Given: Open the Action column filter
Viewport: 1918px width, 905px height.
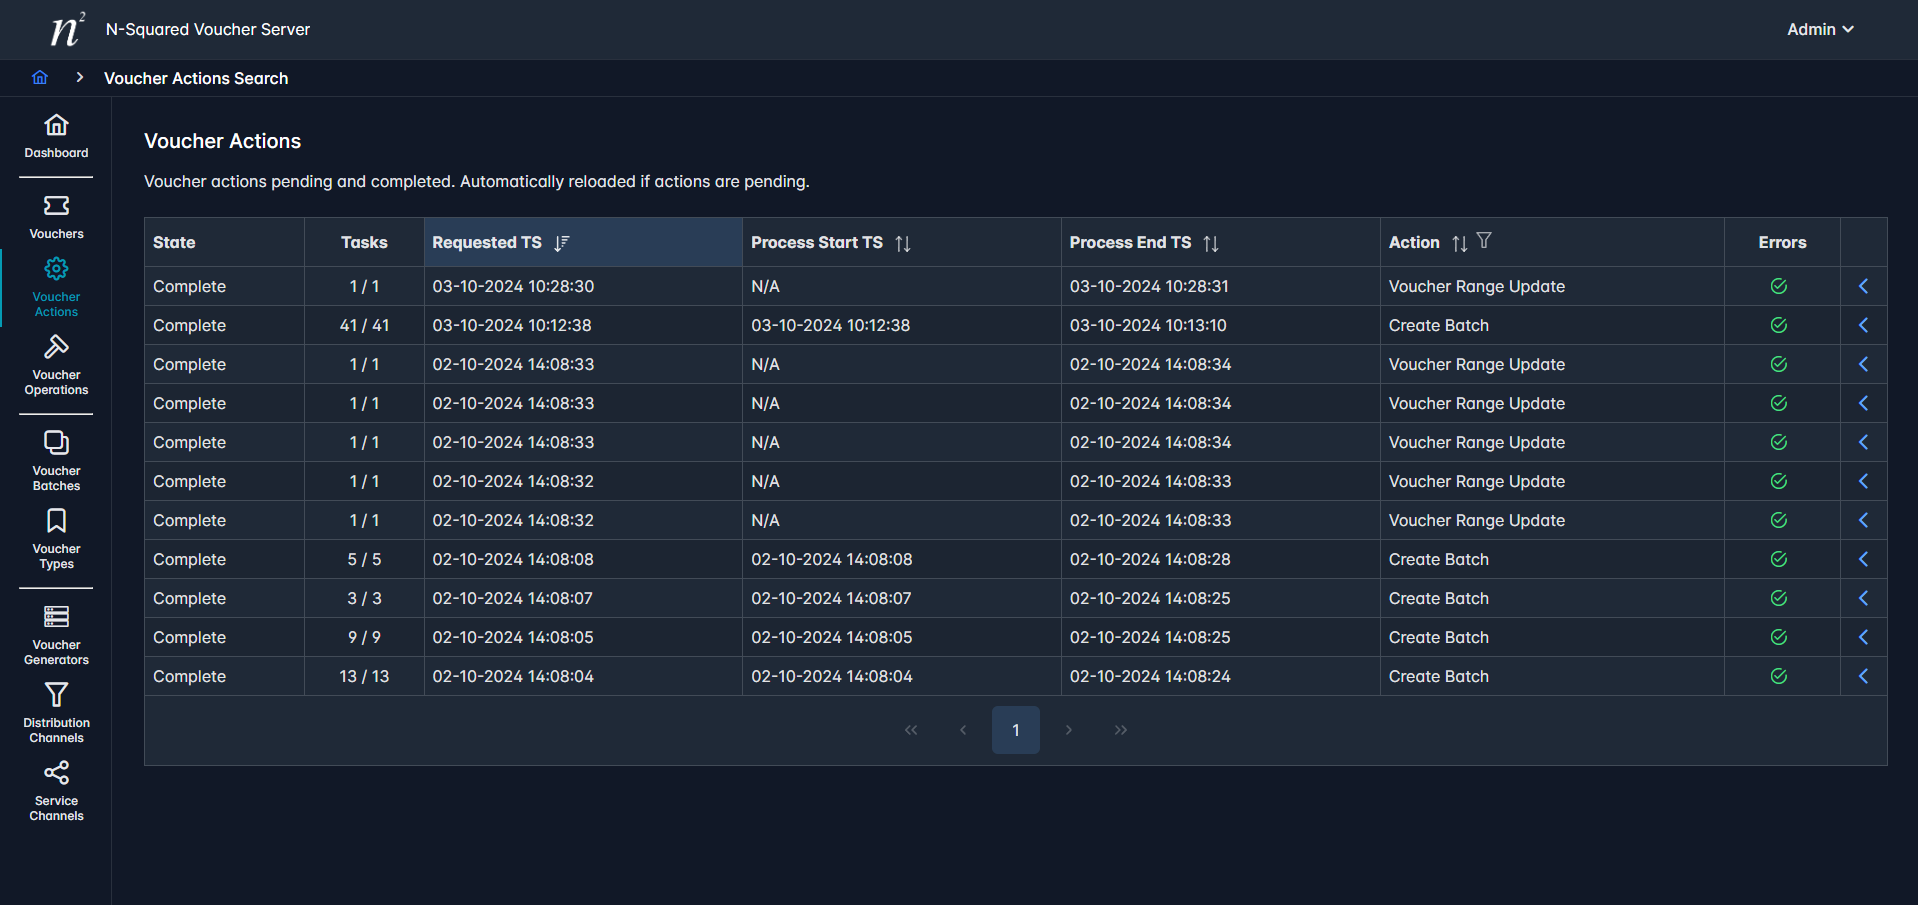Looking at the screenshot, I should 1484,241.
